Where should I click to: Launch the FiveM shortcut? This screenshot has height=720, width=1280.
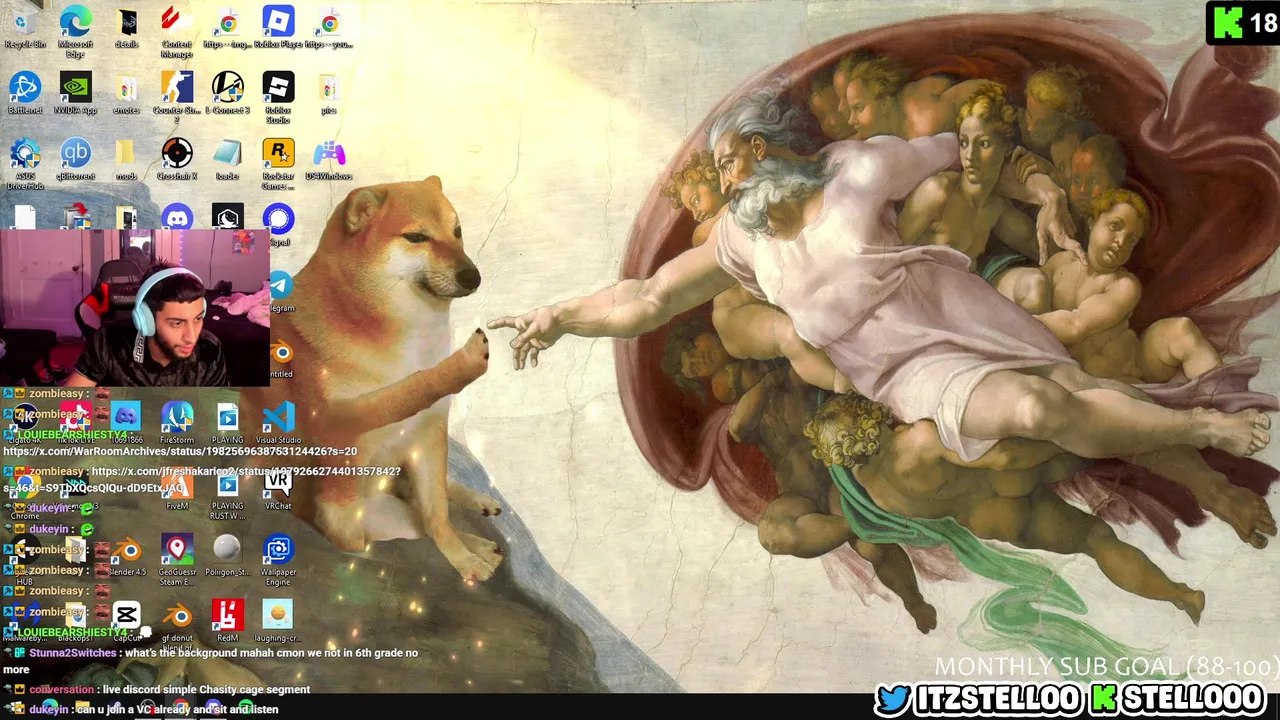177,489
